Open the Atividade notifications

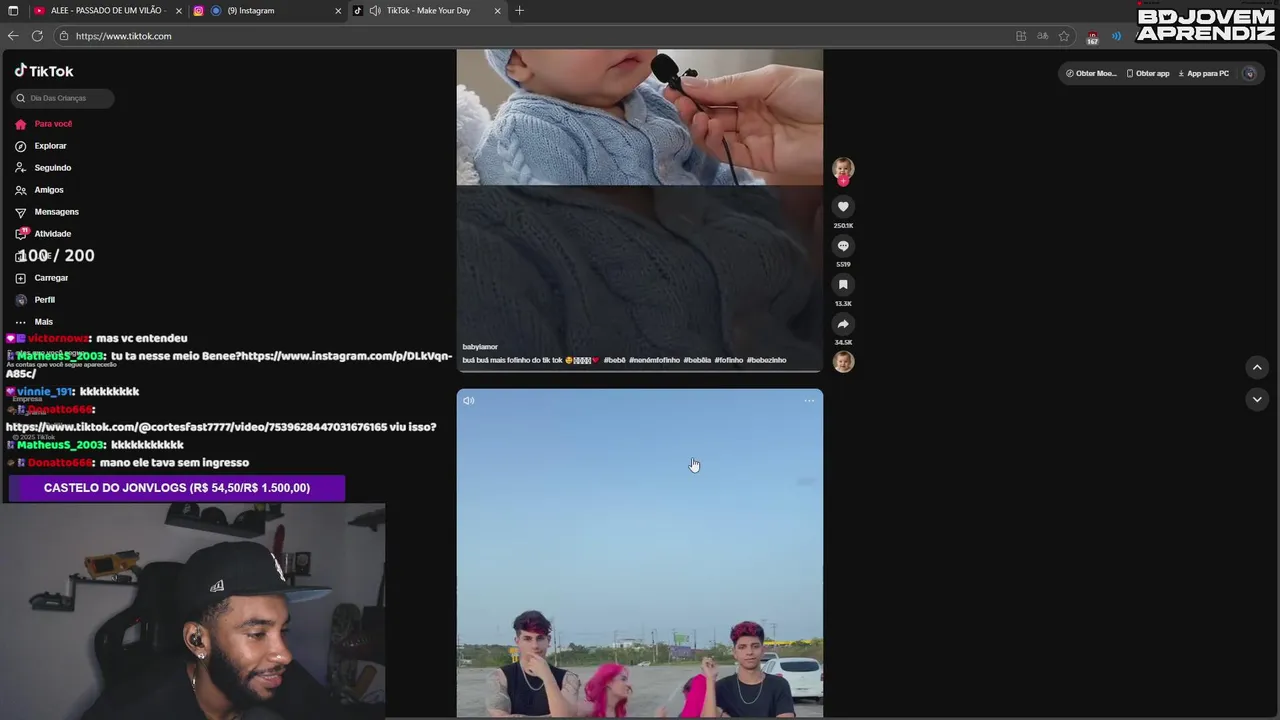pos(43,234)
